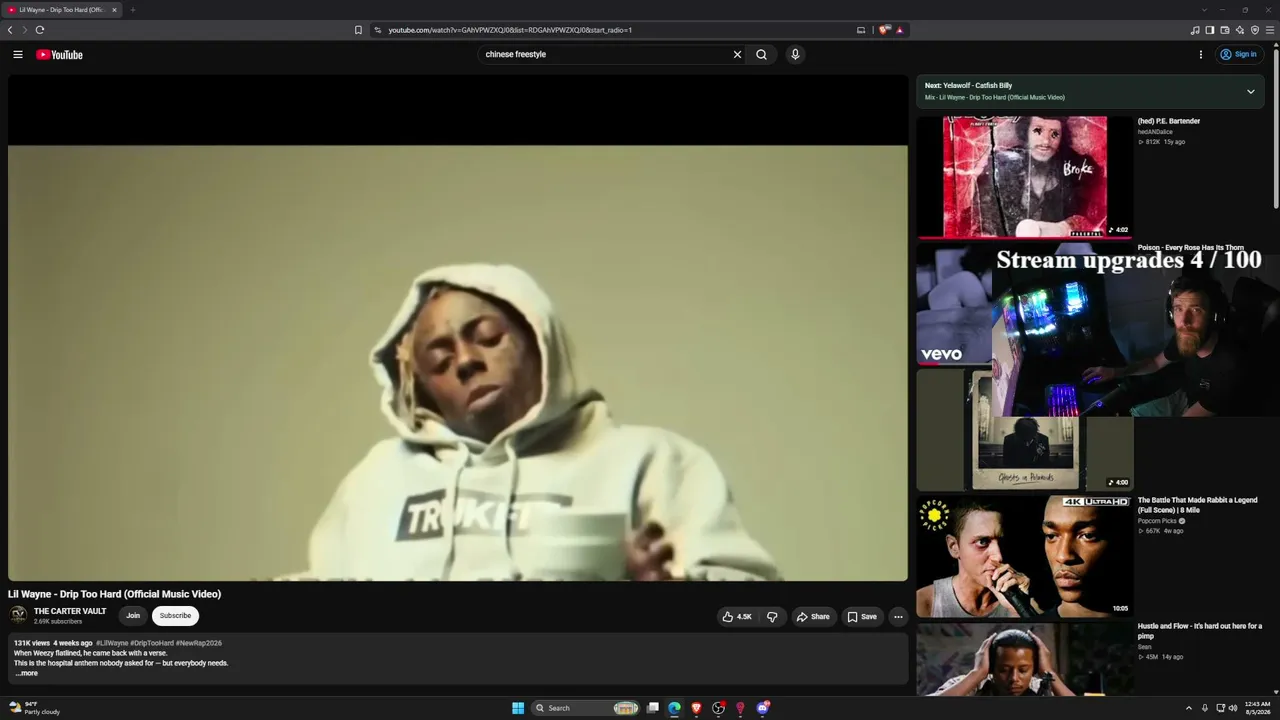Run the search with the magnifier button
This screenshot has height=720, width=1280.
pyautogui.click(x=762, y=55)
